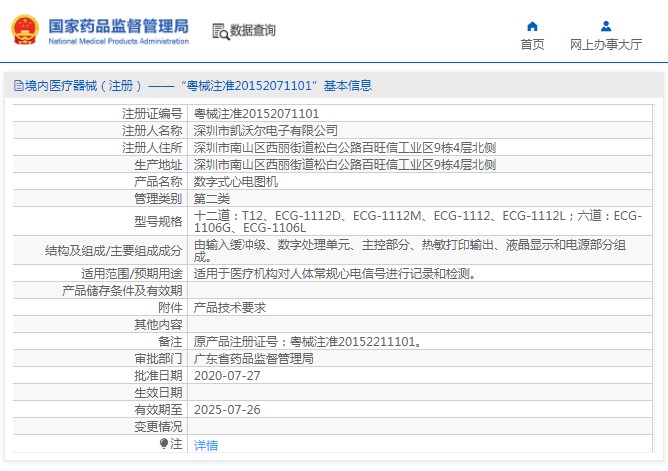
Task: Open the 数据查询 search icon
Action: [221, 32]
